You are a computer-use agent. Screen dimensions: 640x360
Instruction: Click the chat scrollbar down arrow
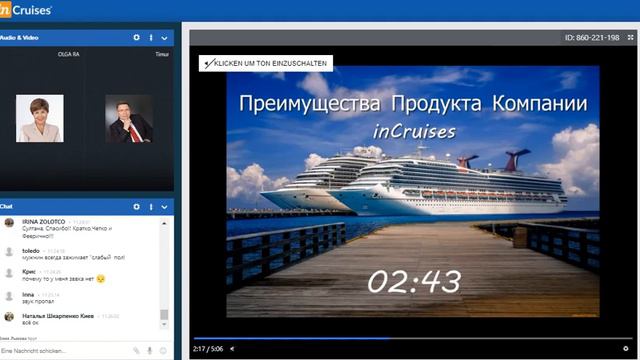pos(164,324)
